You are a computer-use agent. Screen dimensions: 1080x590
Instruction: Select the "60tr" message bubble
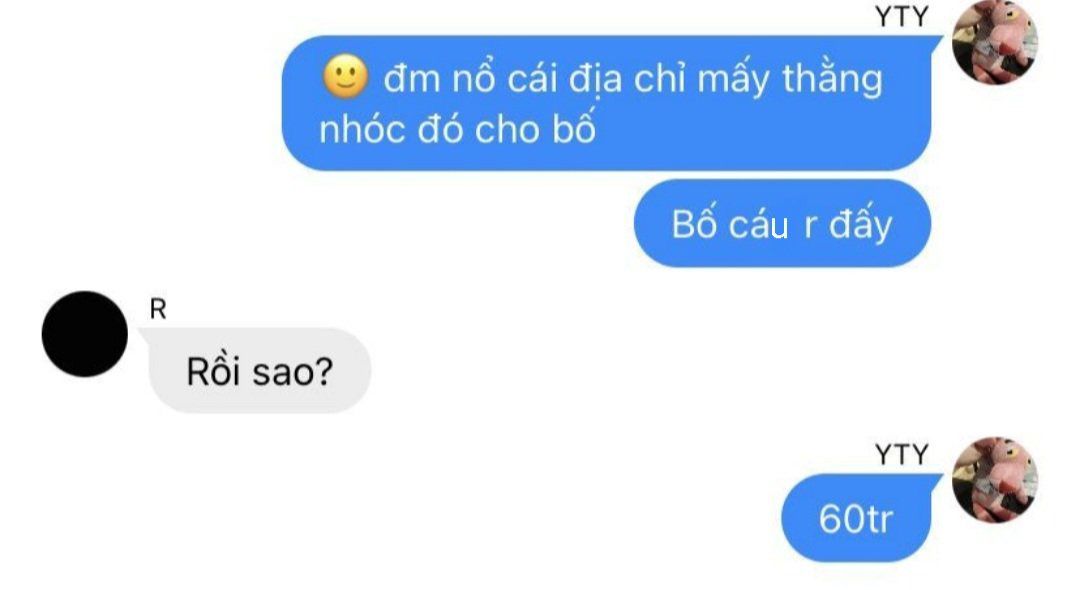(856, 518)
